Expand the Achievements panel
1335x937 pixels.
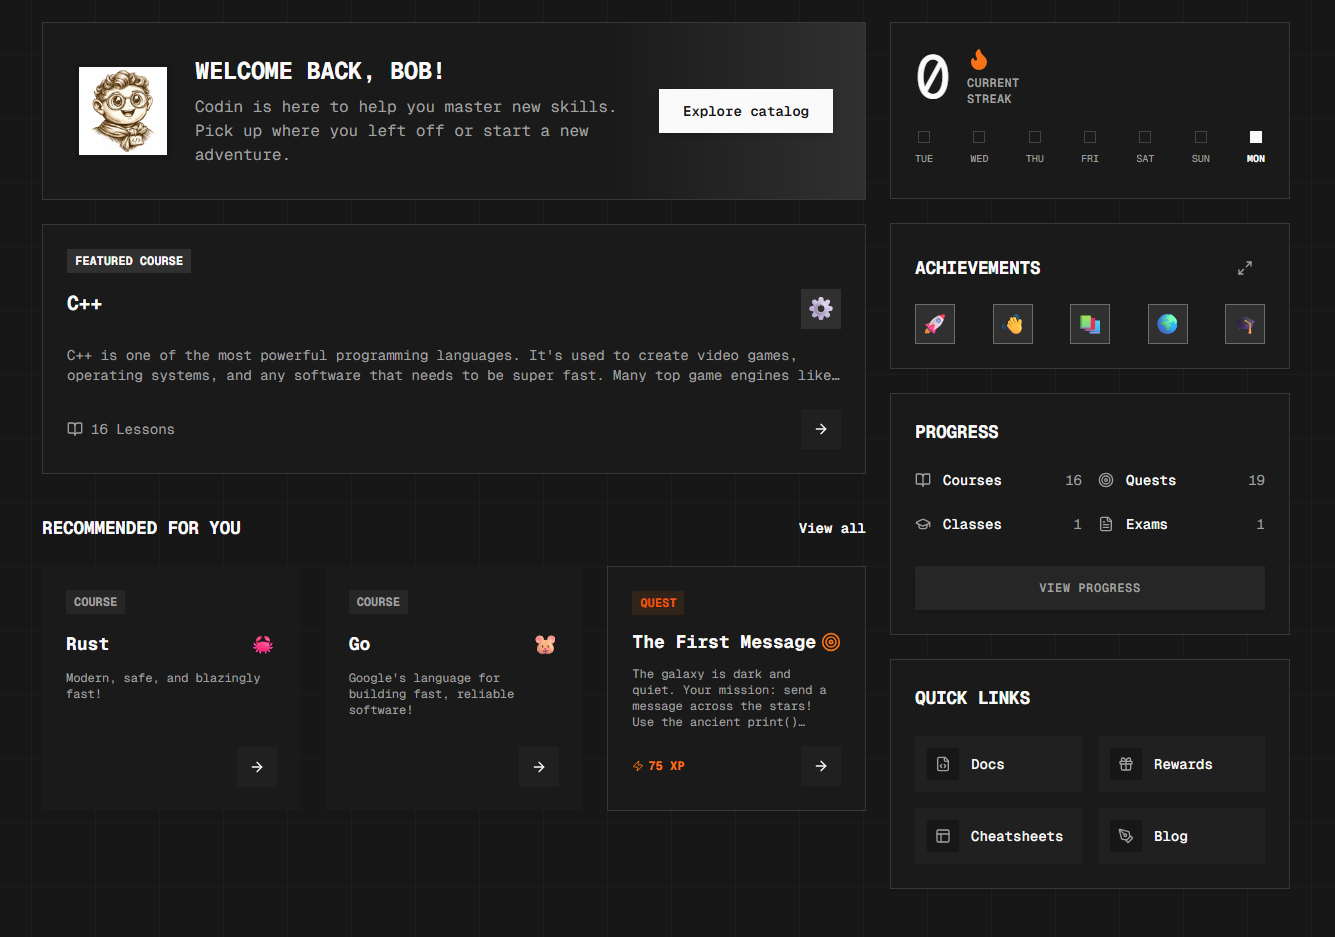coord(1244,268)
